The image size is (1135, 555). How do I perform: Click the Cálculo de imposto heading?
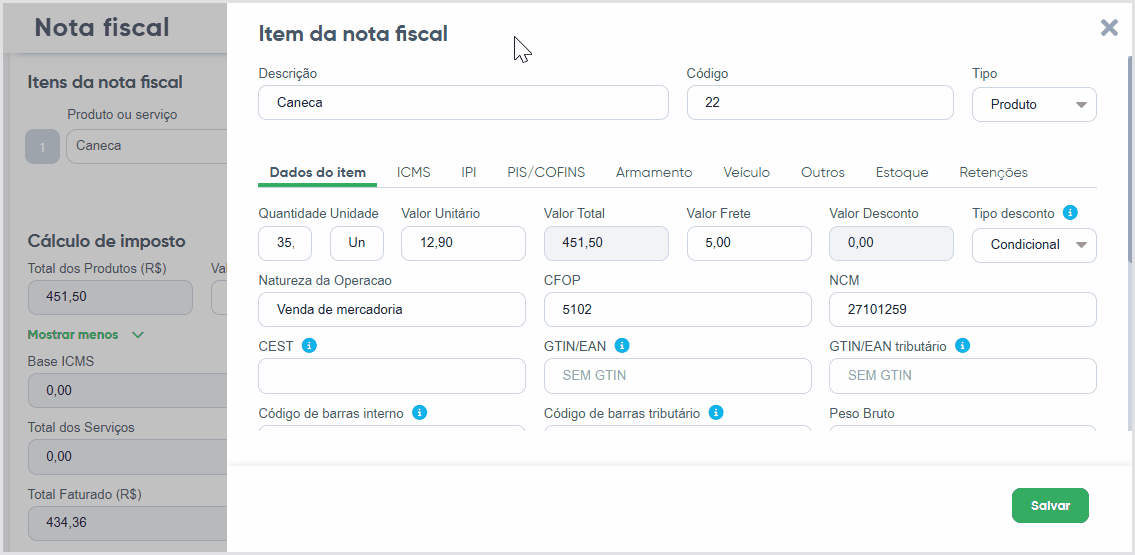click(106, 241)
